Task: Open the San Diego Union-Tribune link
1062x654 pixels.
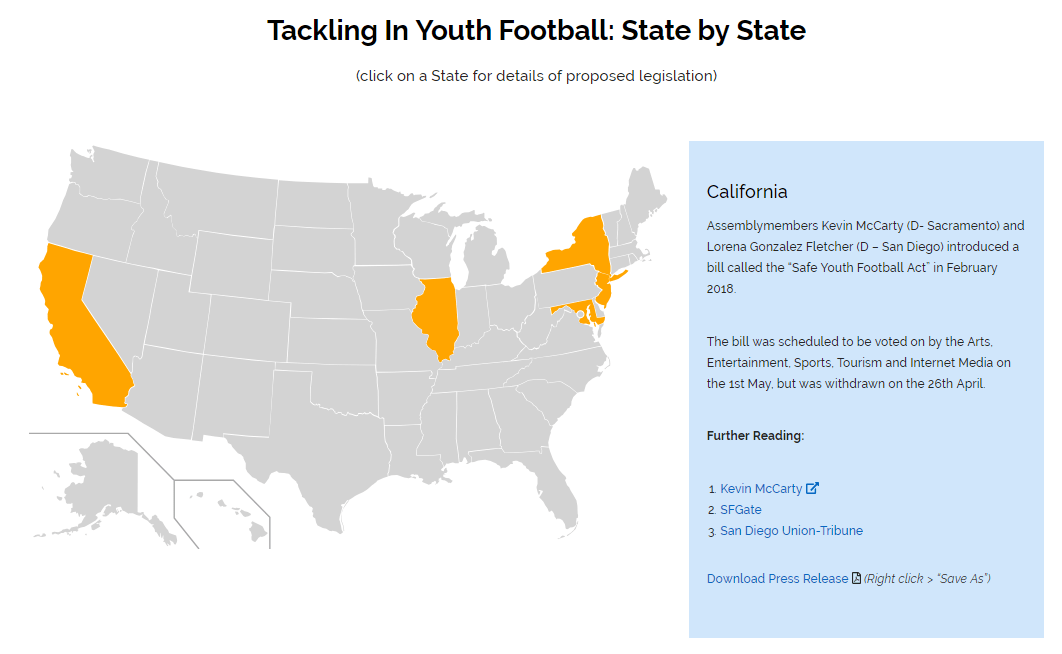Action: 791,530
